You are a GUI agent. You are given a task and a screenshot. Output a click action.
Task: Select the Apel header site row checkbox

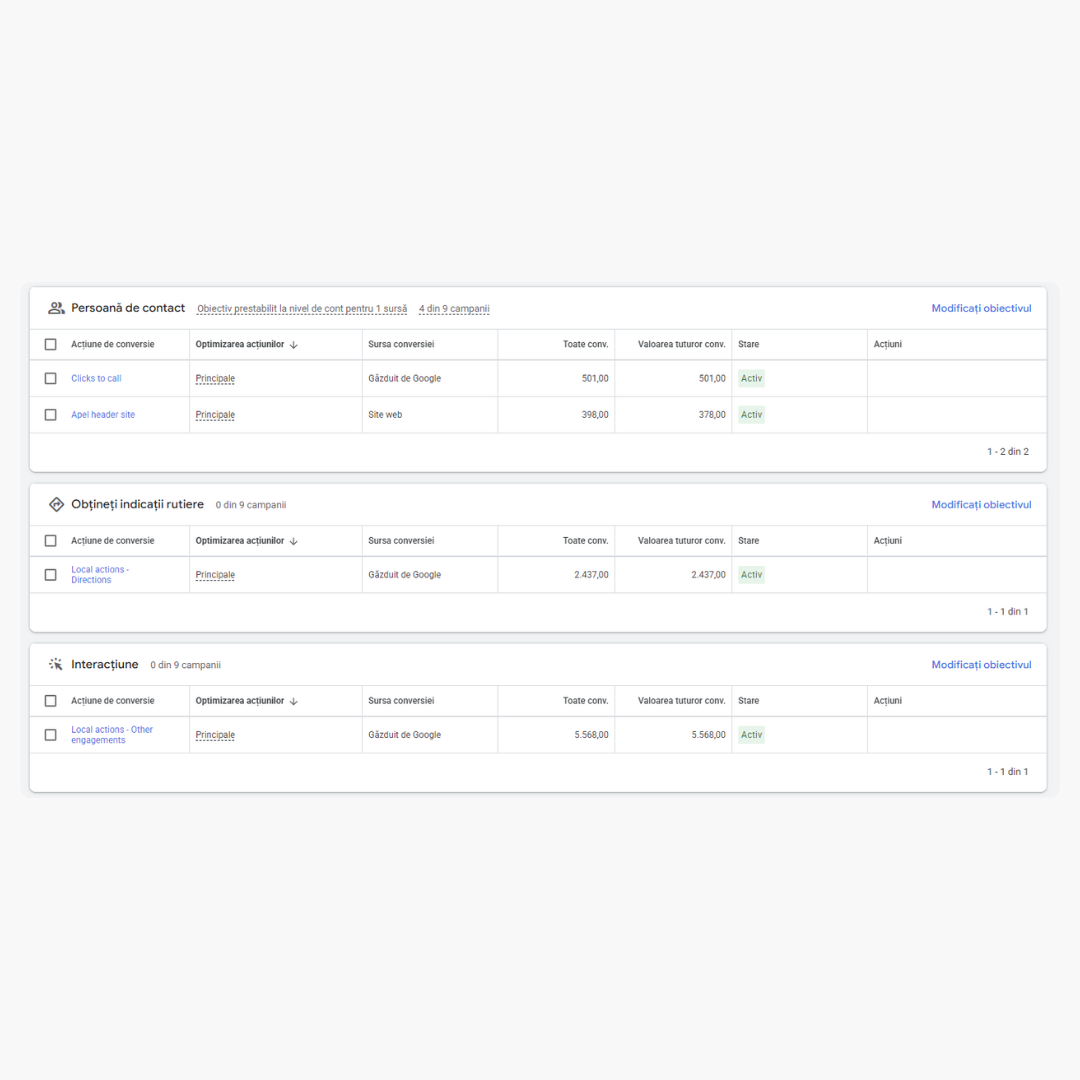[x=51, y=415]
